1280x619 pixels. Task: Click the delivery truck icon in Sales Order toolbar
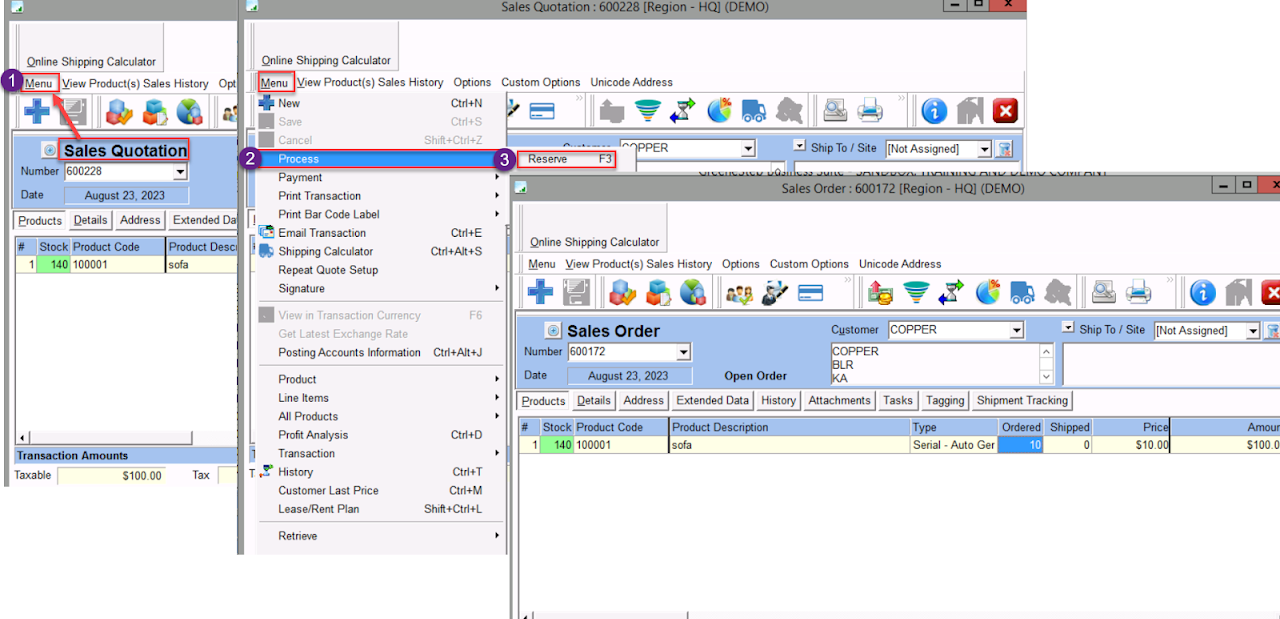[x=1022, y=292]
